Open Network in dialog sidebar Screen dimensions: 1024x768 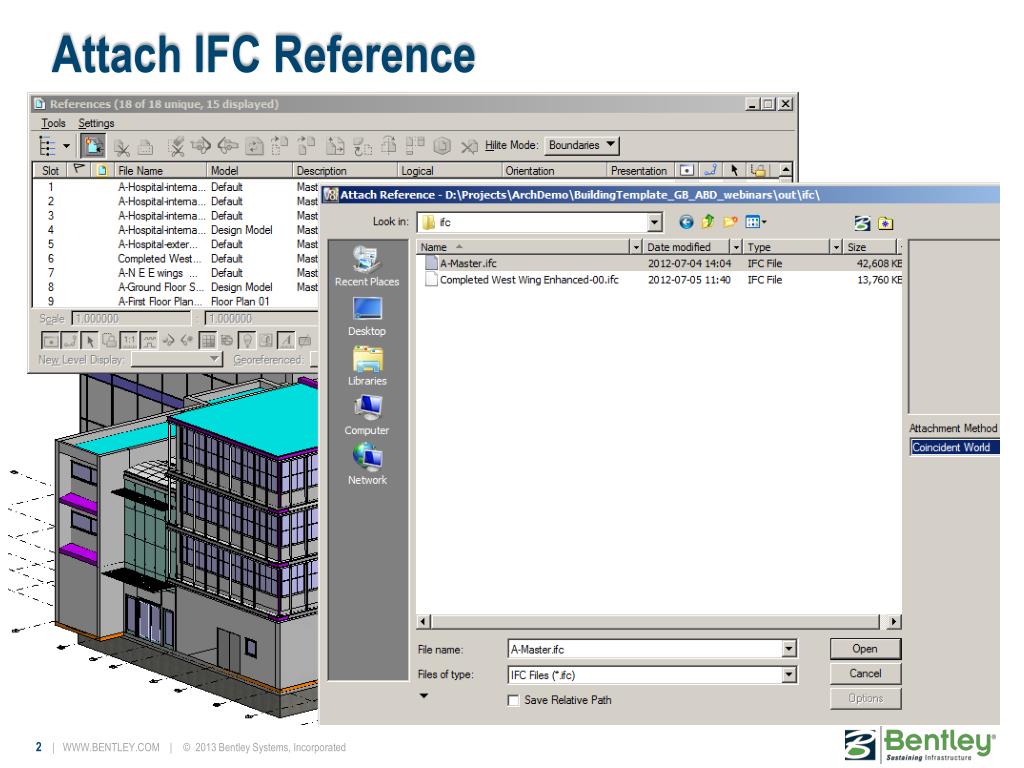(x=367, y=464)
